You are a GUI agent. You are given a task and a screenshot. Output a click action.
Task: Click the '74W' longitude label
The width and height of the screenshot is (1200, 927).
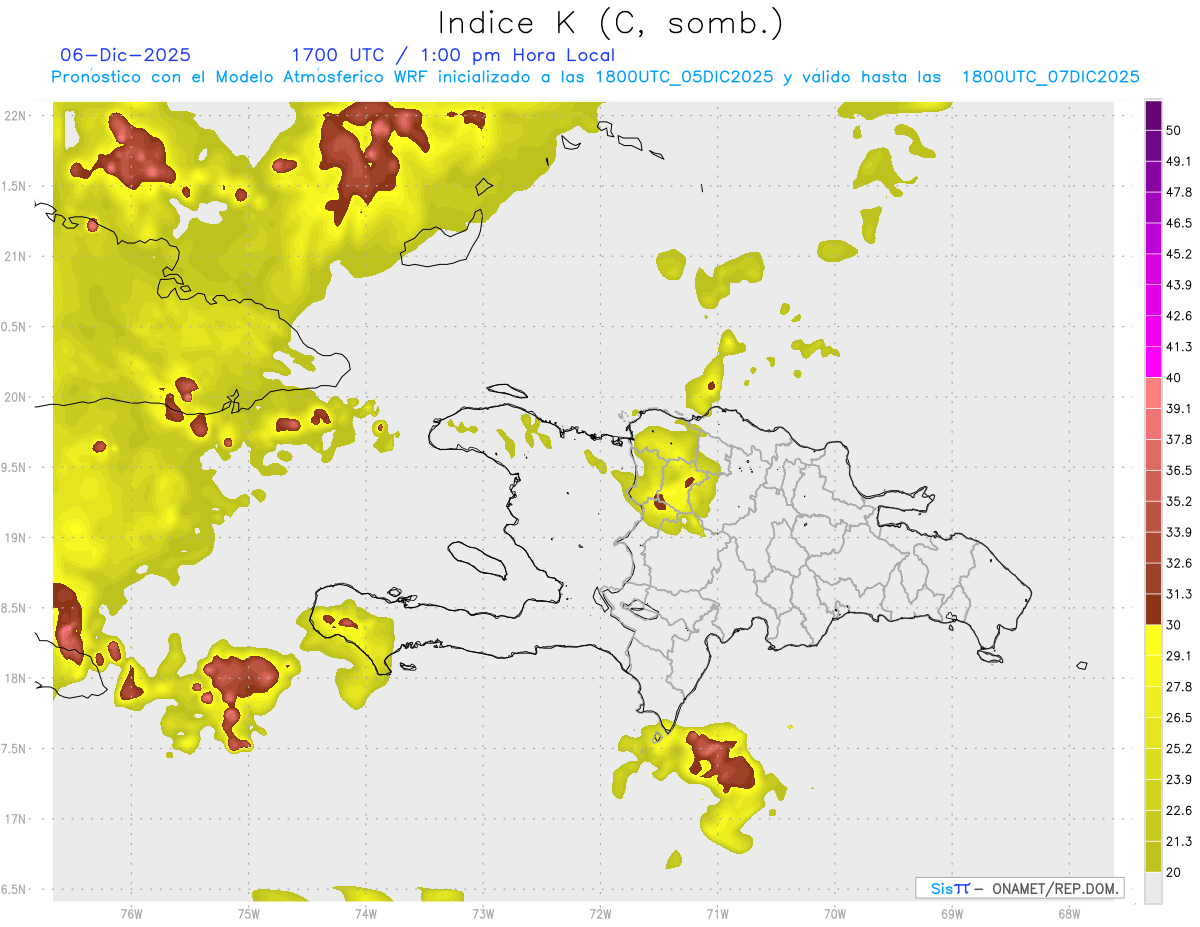coord(365,913)
